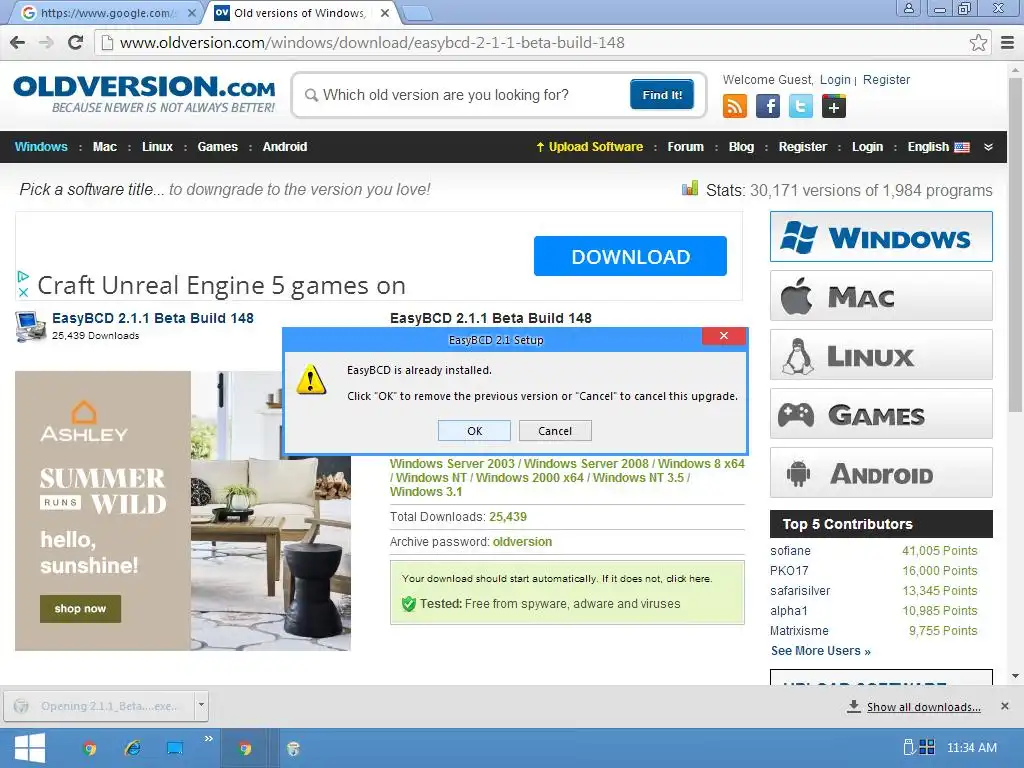Screen dimensions: 1024x768
Task: Close the Old versions of Windows tab
Action: click(385, 12)
